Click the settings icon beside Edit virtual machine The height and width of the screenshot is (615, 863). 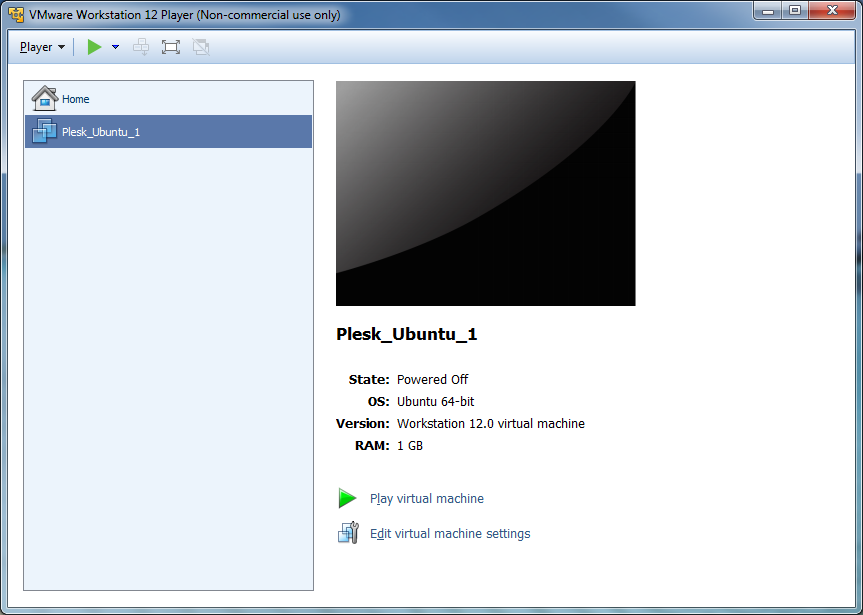pyautogui.click(x=347, y=533)
